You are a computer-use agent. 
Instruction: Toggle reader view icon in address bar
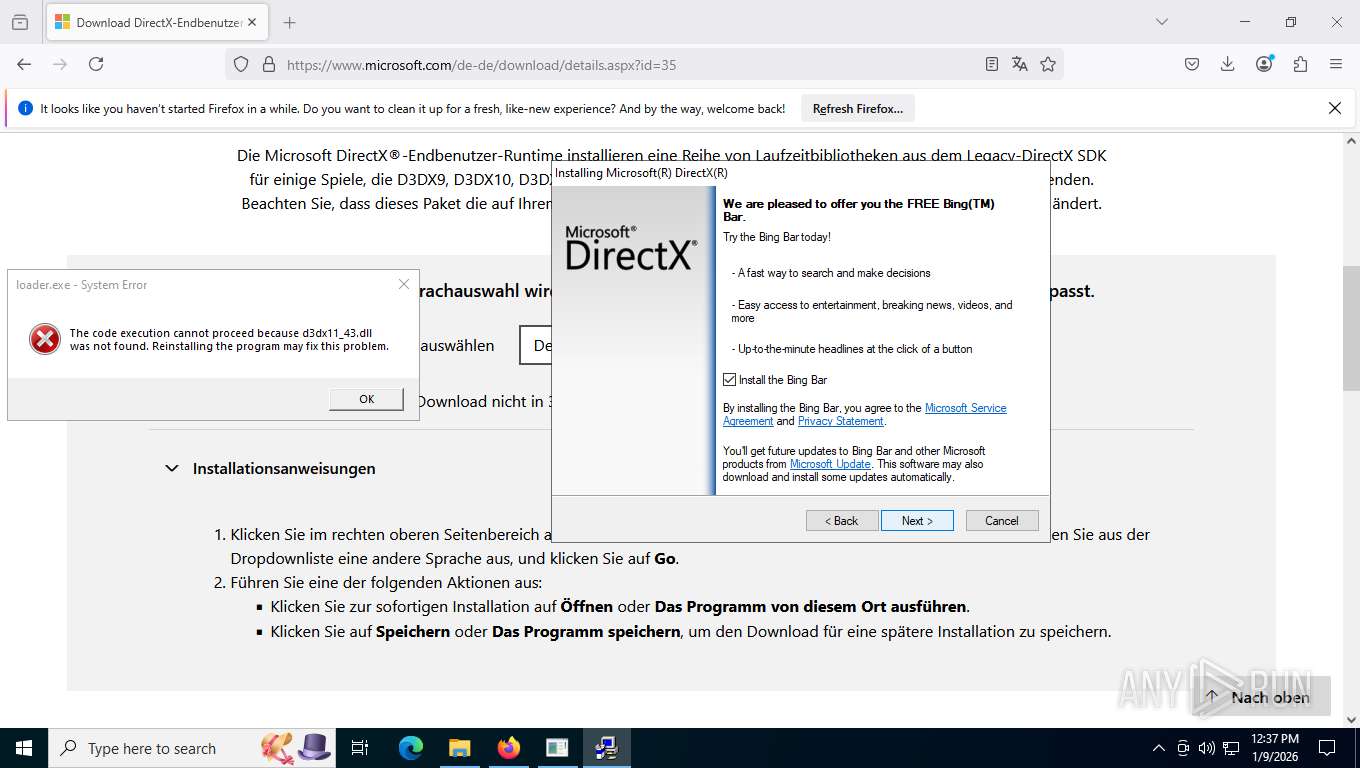click(x=991, y=64)
